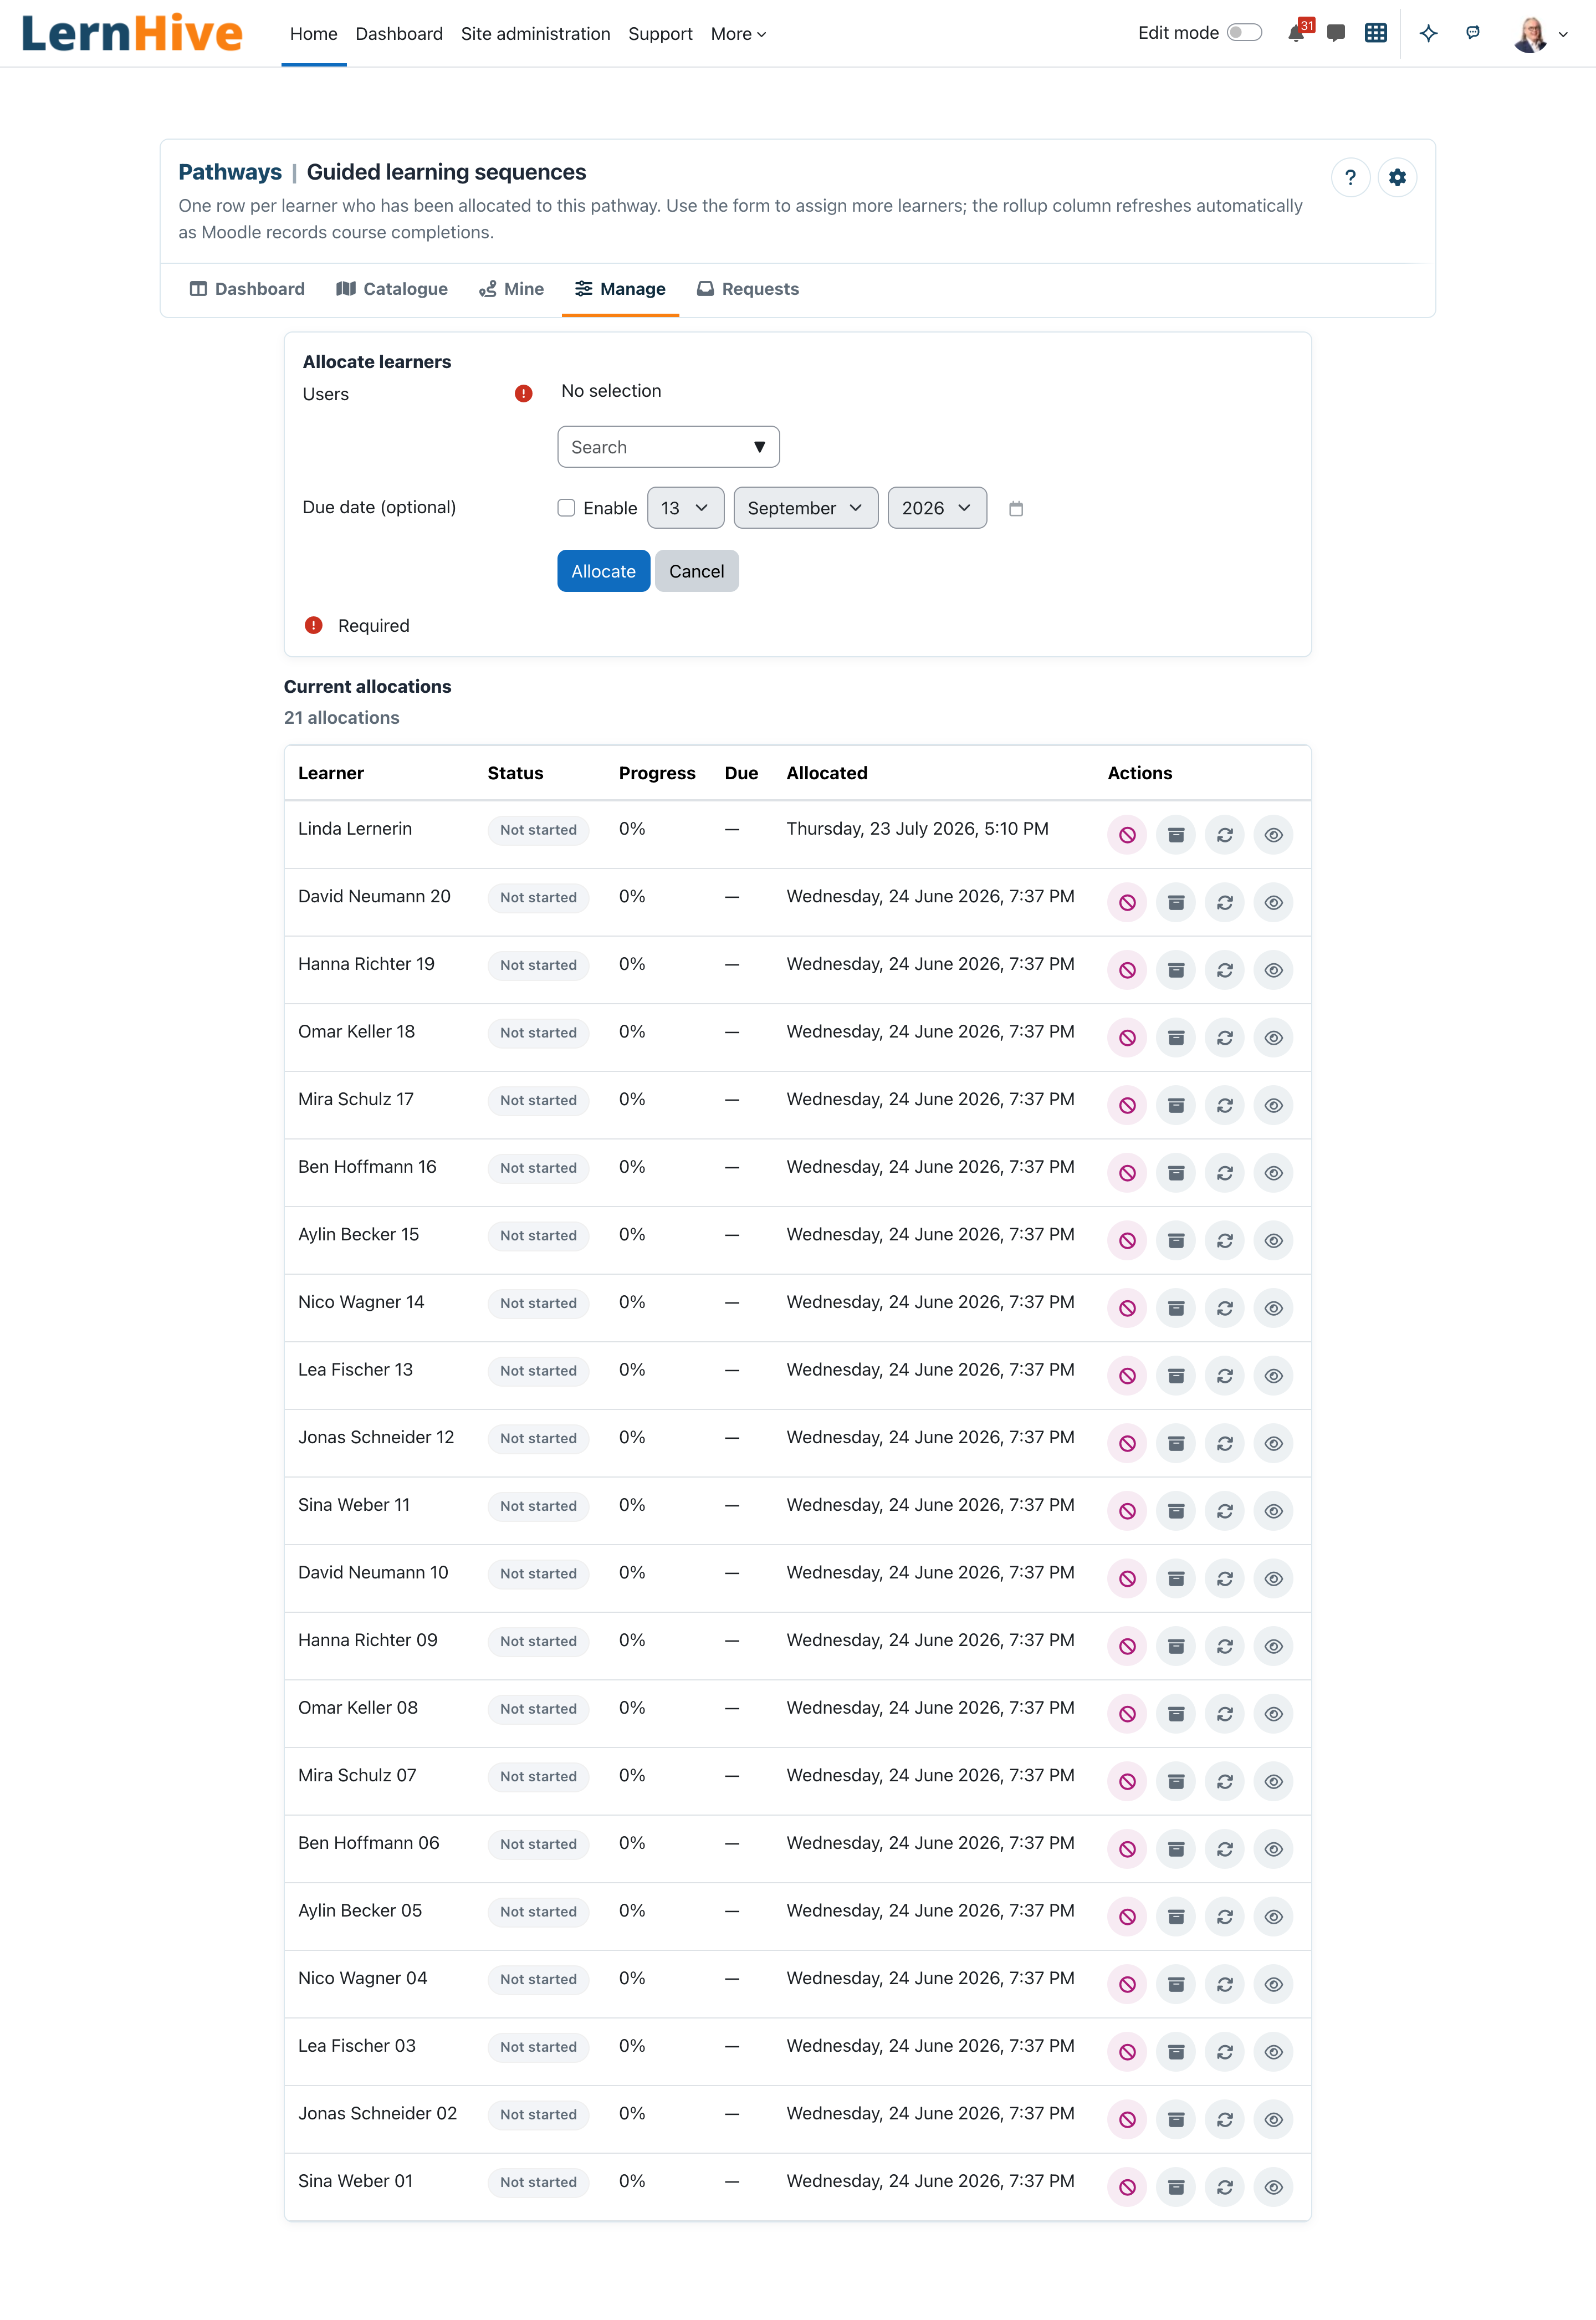Open the chat bubble icon beside the avatar
This screenshot has height=2320, width=1596.
point(1473,33)
